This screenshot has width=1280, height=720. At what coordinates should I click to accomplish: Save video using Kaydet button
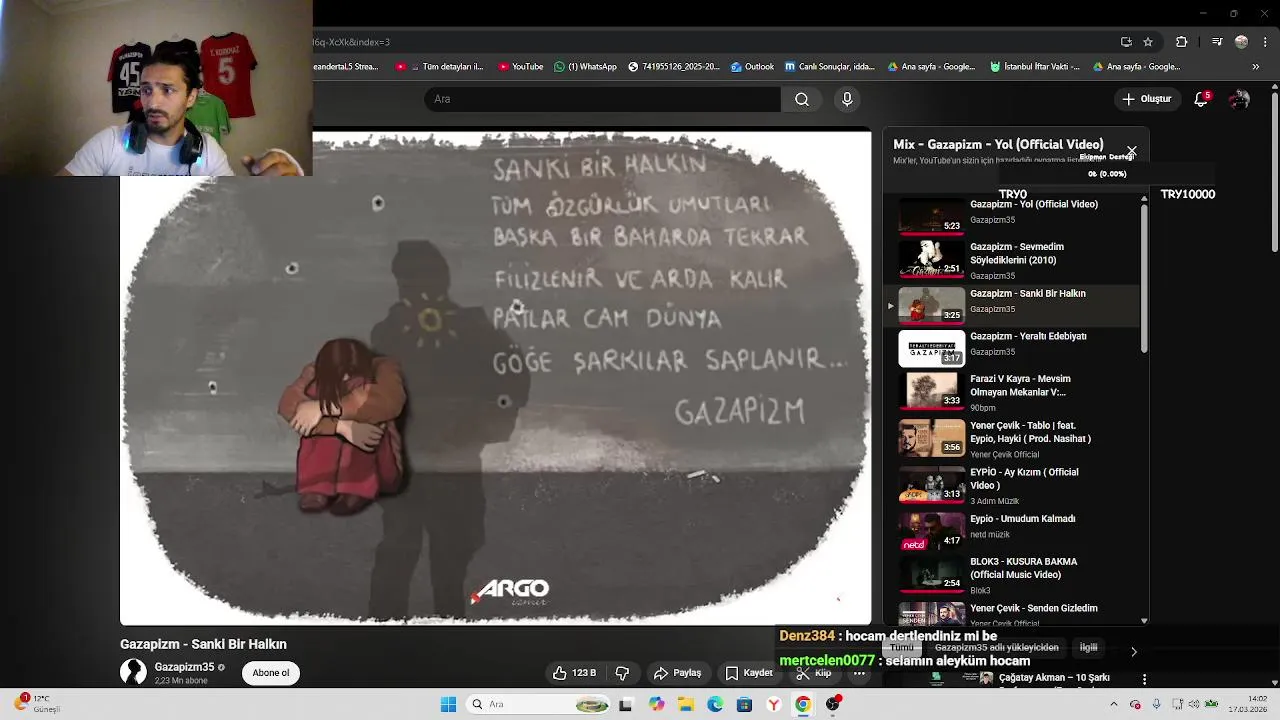(x=749, y=673)
